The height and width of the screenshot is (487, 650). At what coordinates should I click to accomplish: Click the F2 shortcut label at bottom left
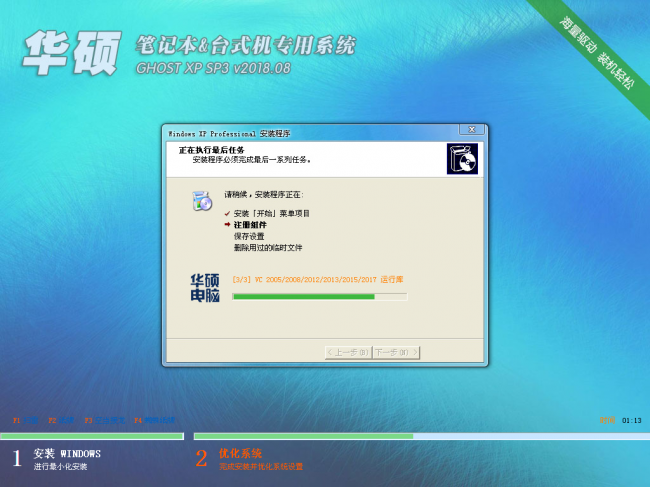[61, 420]
